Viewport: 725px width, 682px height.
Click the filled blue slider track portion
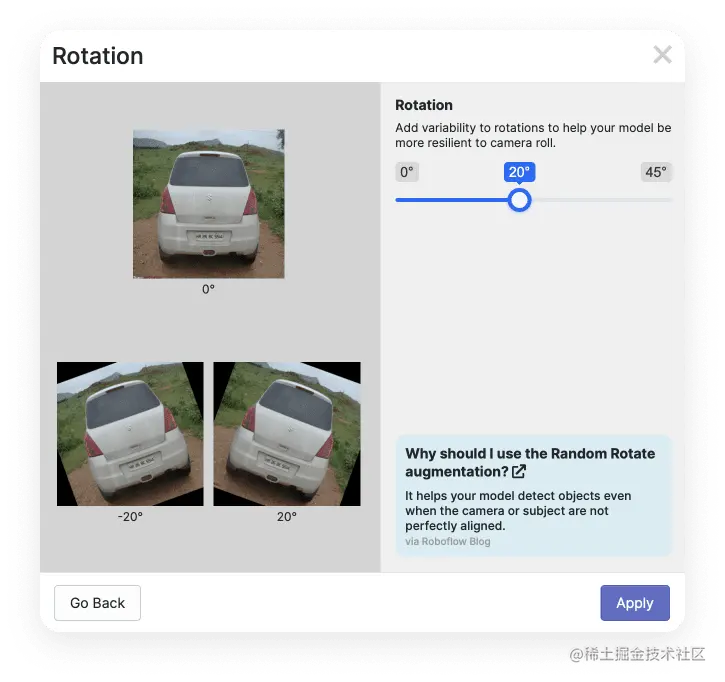tap(451, 200)
